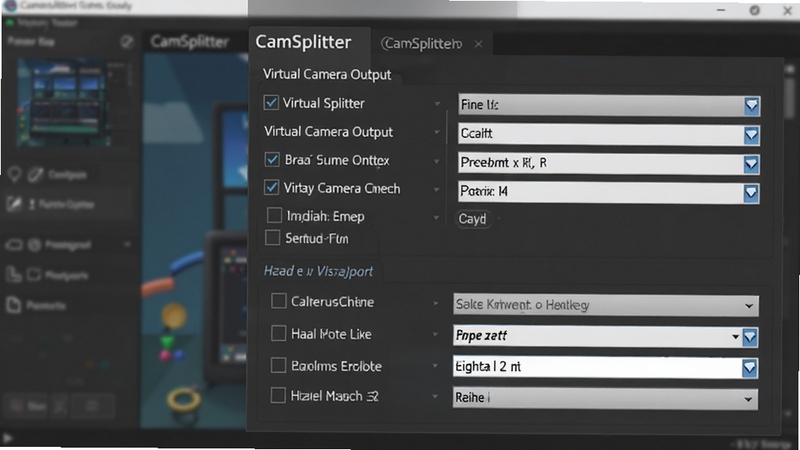Check the Hzarel Maach 32 checkbox
Viewport: 800px width, 450px height.
pos(278,395)
